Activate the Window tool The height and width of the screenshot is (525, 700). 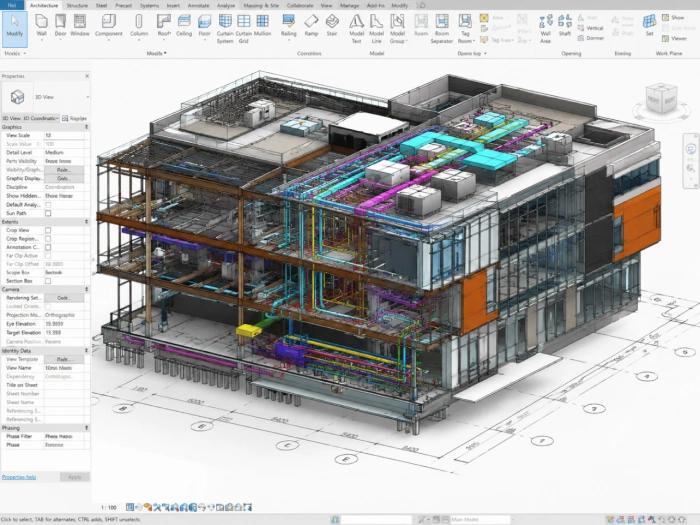80,25
